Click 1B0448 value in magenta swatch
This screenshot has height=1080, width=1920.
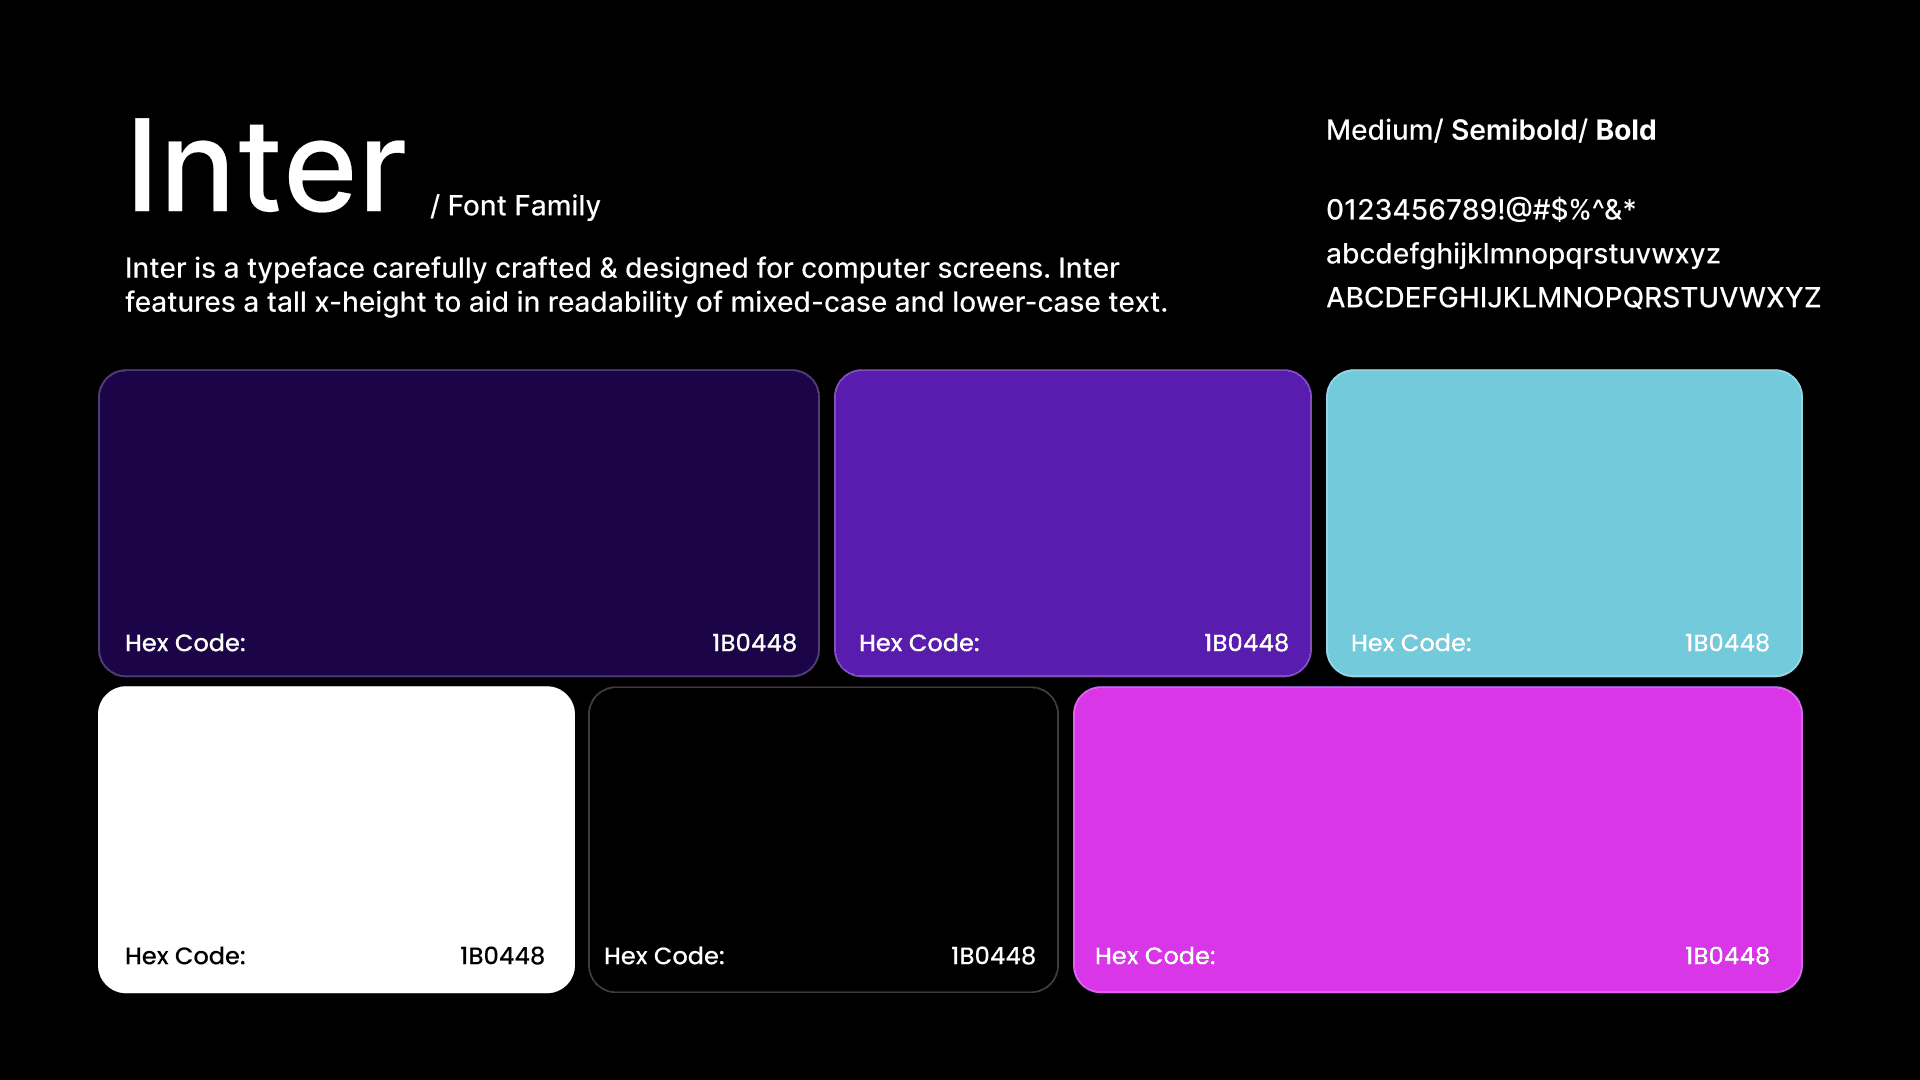pos(1726,956)
